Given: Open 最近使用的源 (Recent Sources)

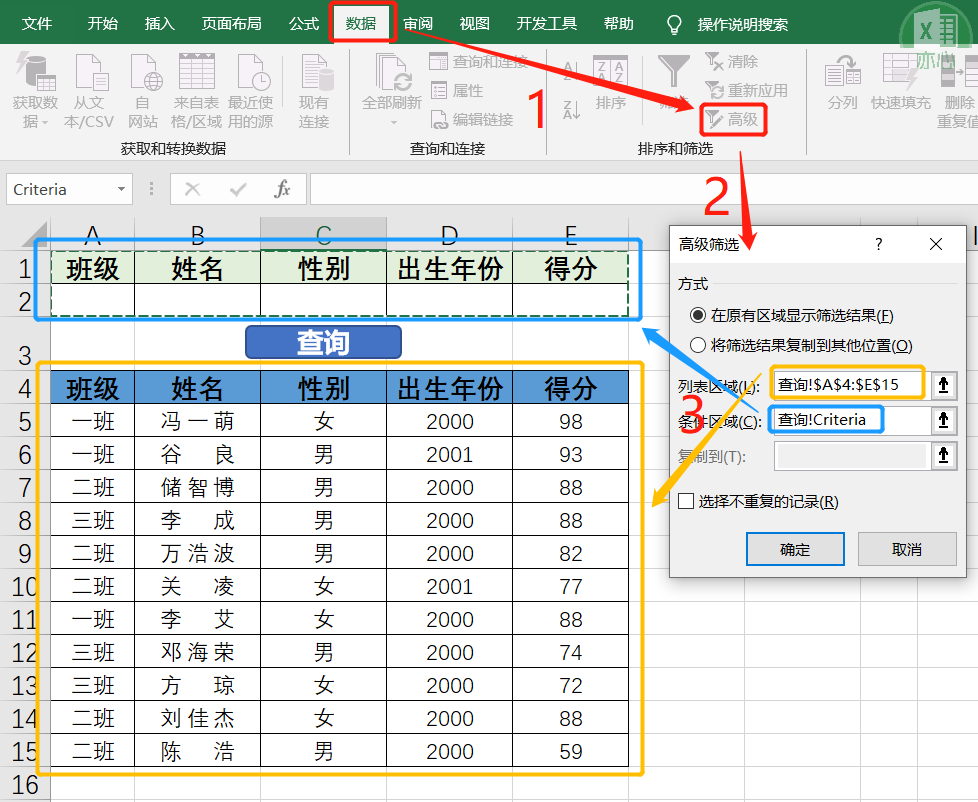Looking at the screenshot, I should point(252,72).
